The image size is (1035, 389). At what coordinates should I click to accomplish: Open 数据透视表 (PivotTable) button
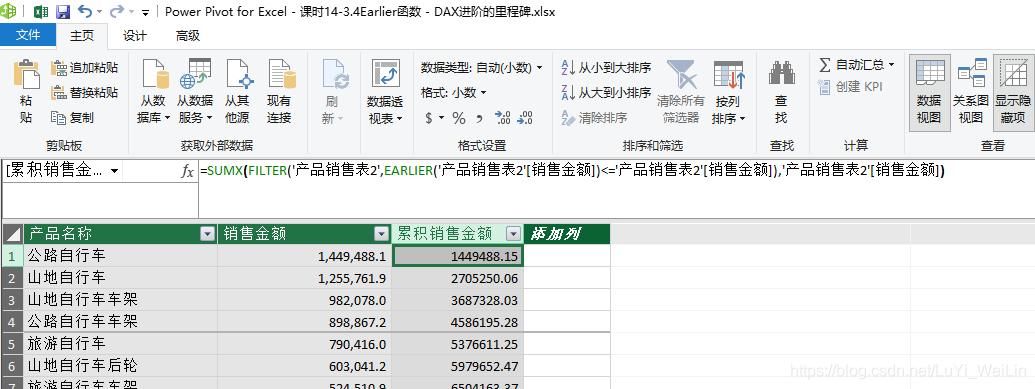tap(385, 92)
